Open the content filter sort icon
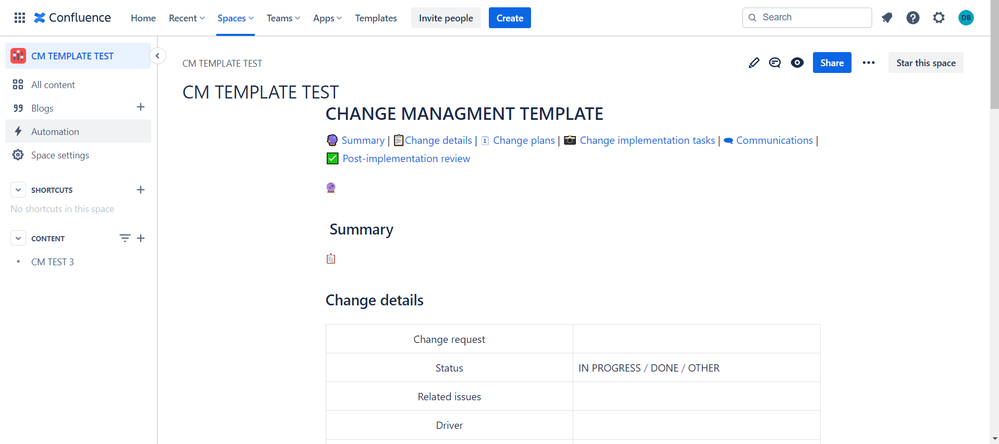 [x=125, y=238]
